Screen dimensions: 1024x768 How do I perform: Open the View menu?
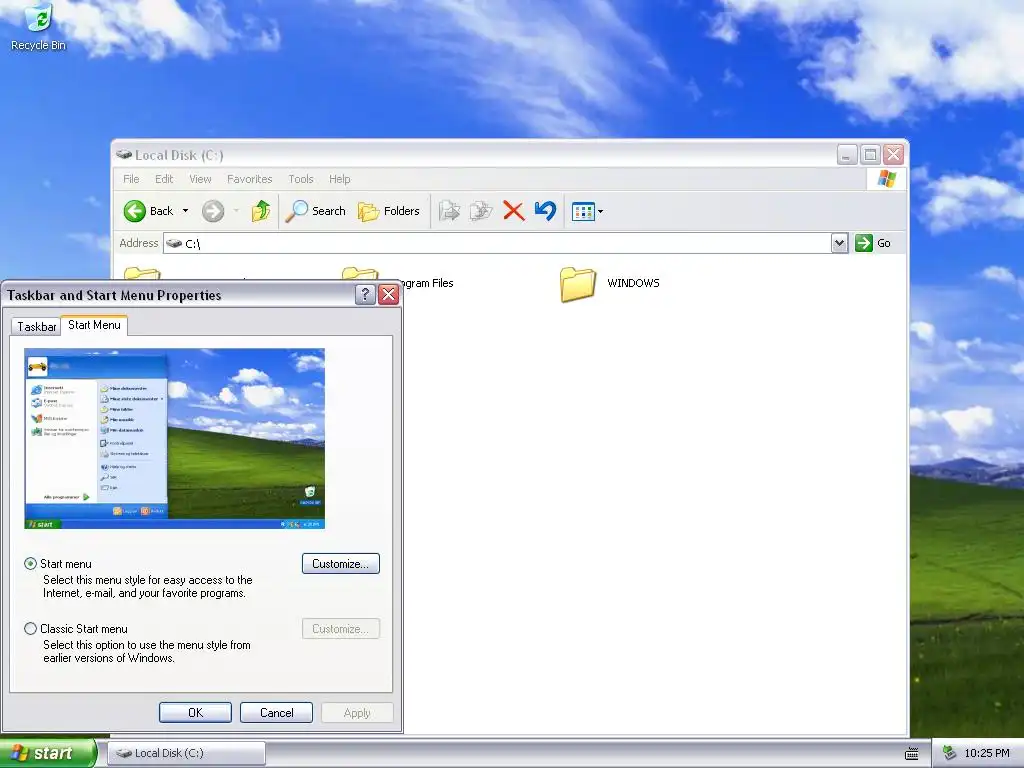tap(200, 179)
